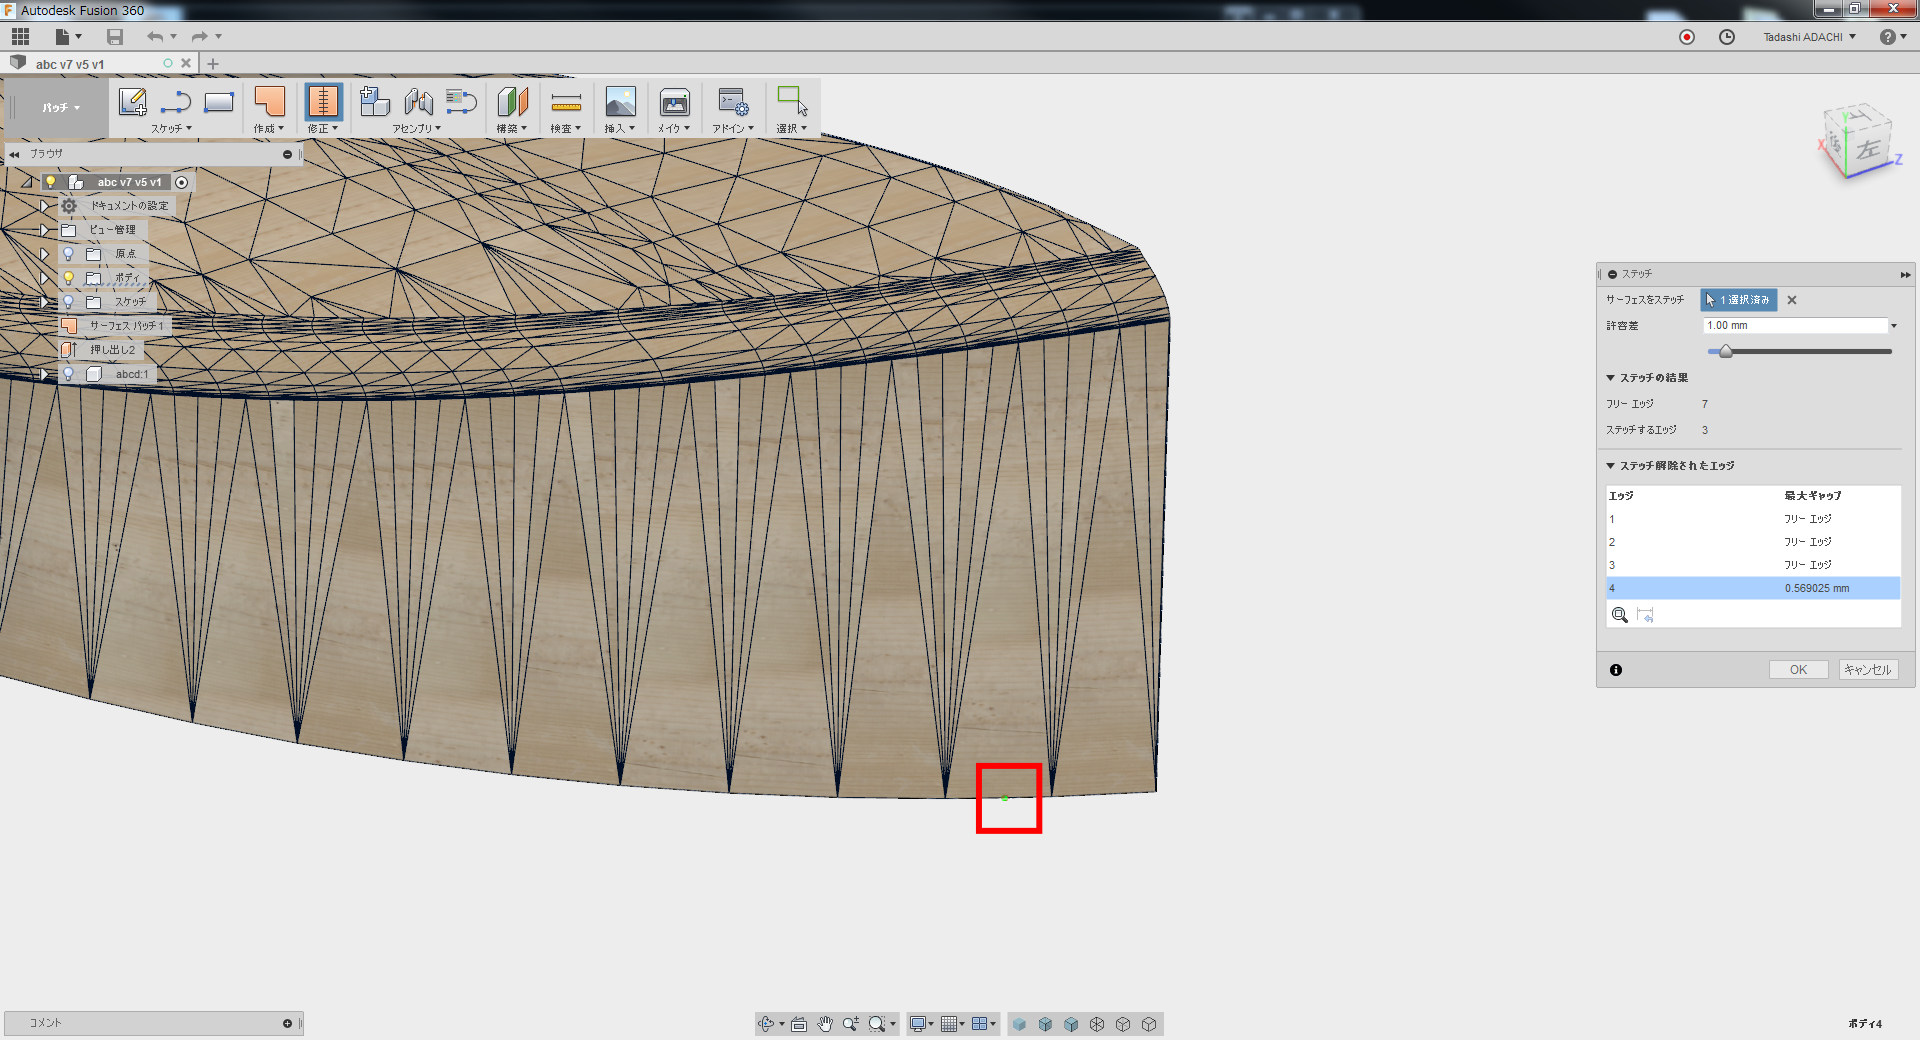Viewport: 1920px width, 1040px height.
Task: Expand the Document Settings tree node
Action: (x=44, y=206)
